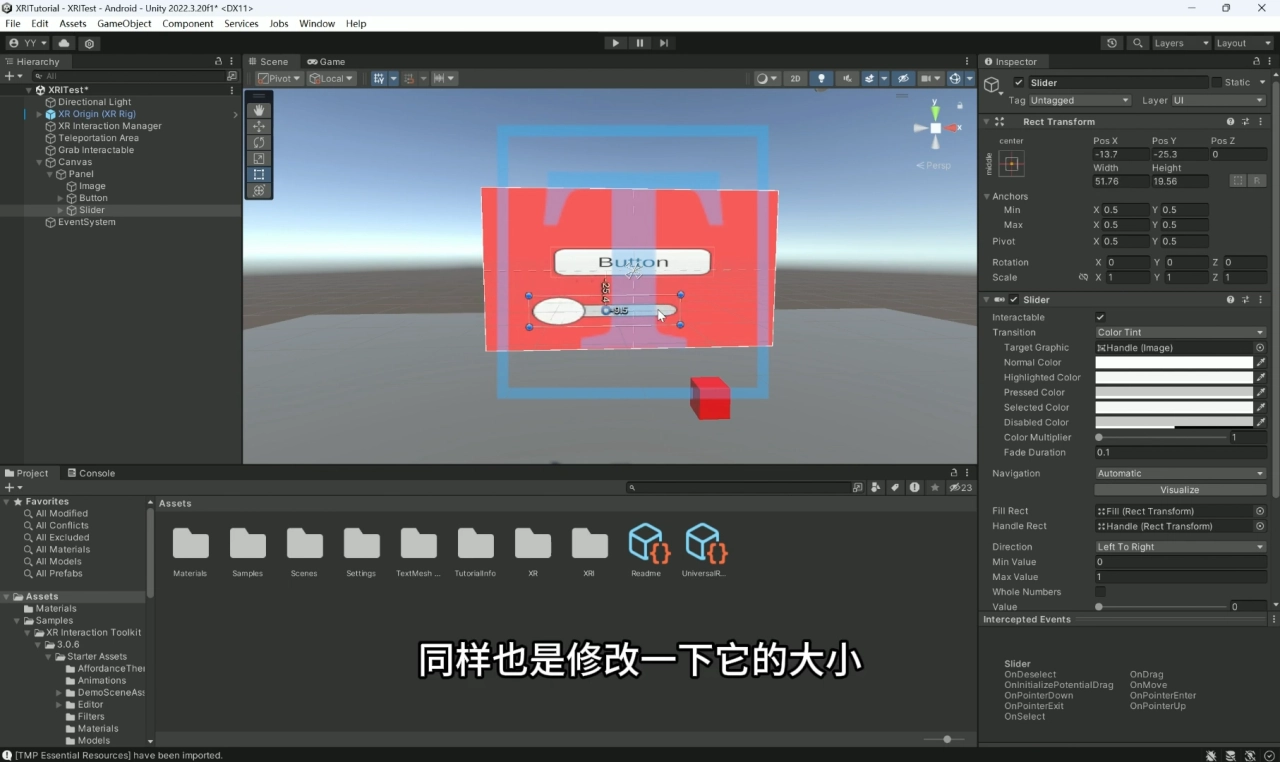Open the GameObject menu
This screenshot has height=762, width=1280.
click(x=124, y=23)
